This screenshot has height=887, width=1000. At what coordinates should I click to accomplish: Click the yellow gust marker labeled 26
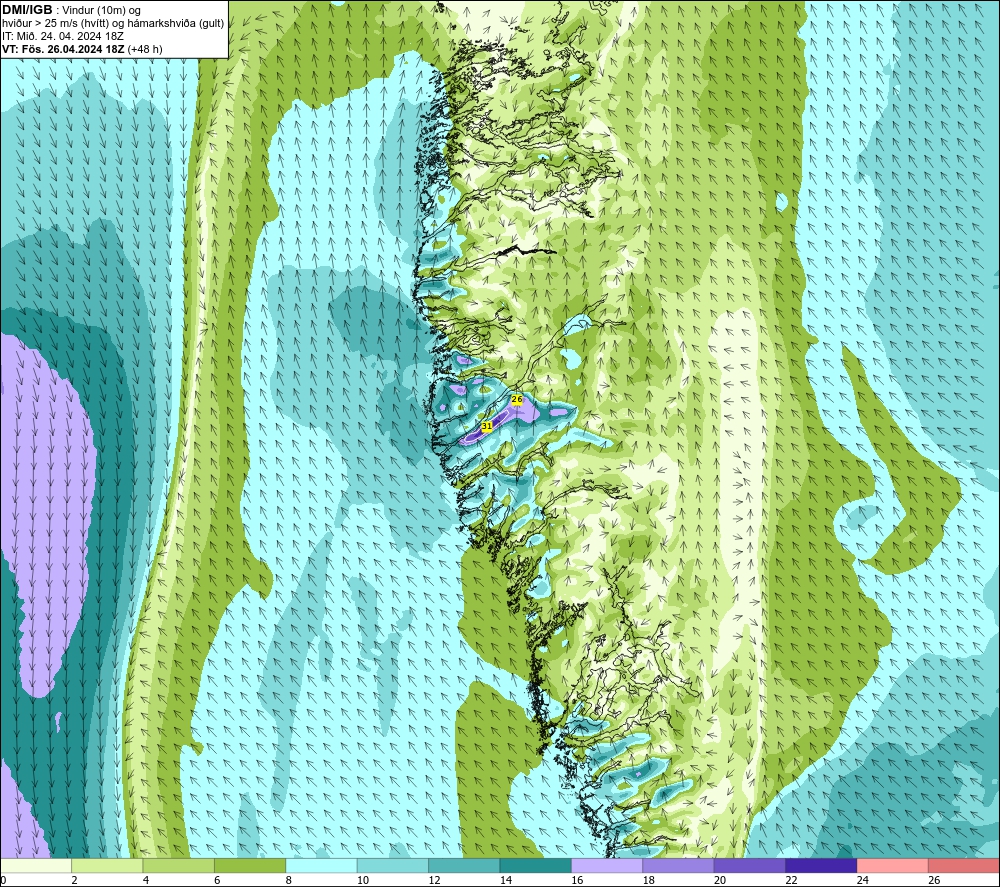(517, 399)
